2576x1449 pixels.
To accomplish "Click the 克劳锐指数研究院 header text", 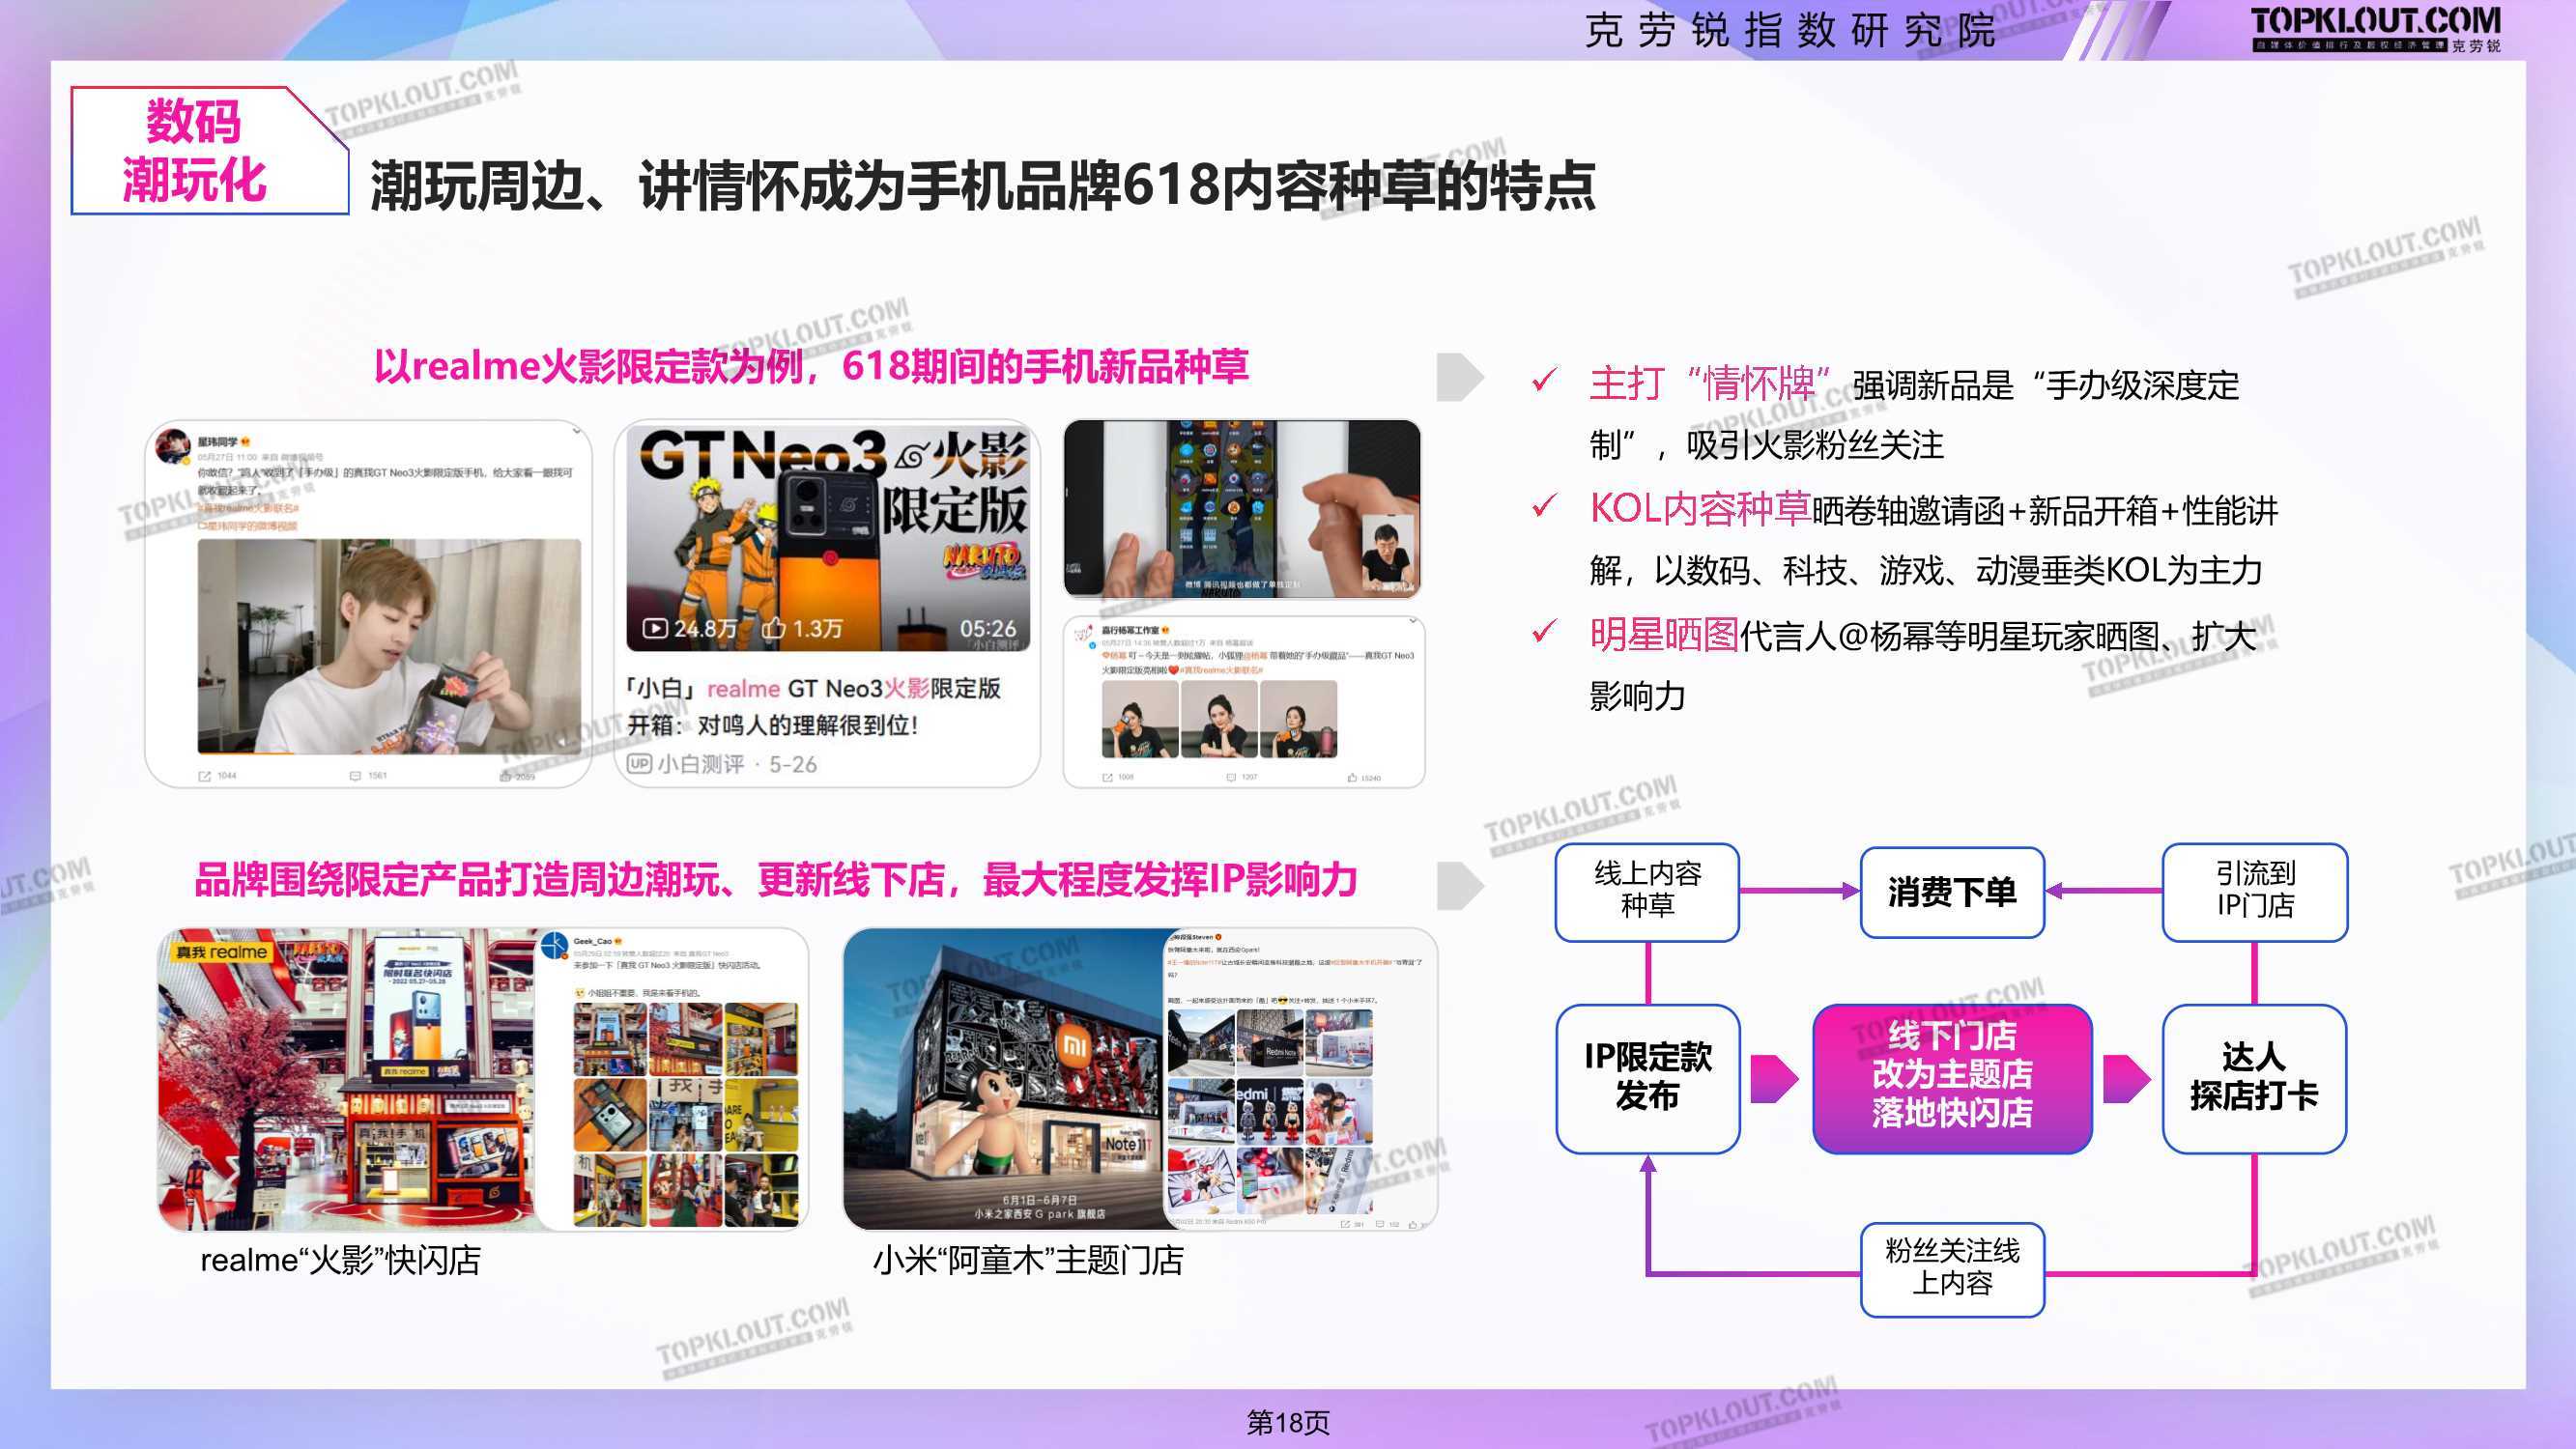I will [1789, 30].
